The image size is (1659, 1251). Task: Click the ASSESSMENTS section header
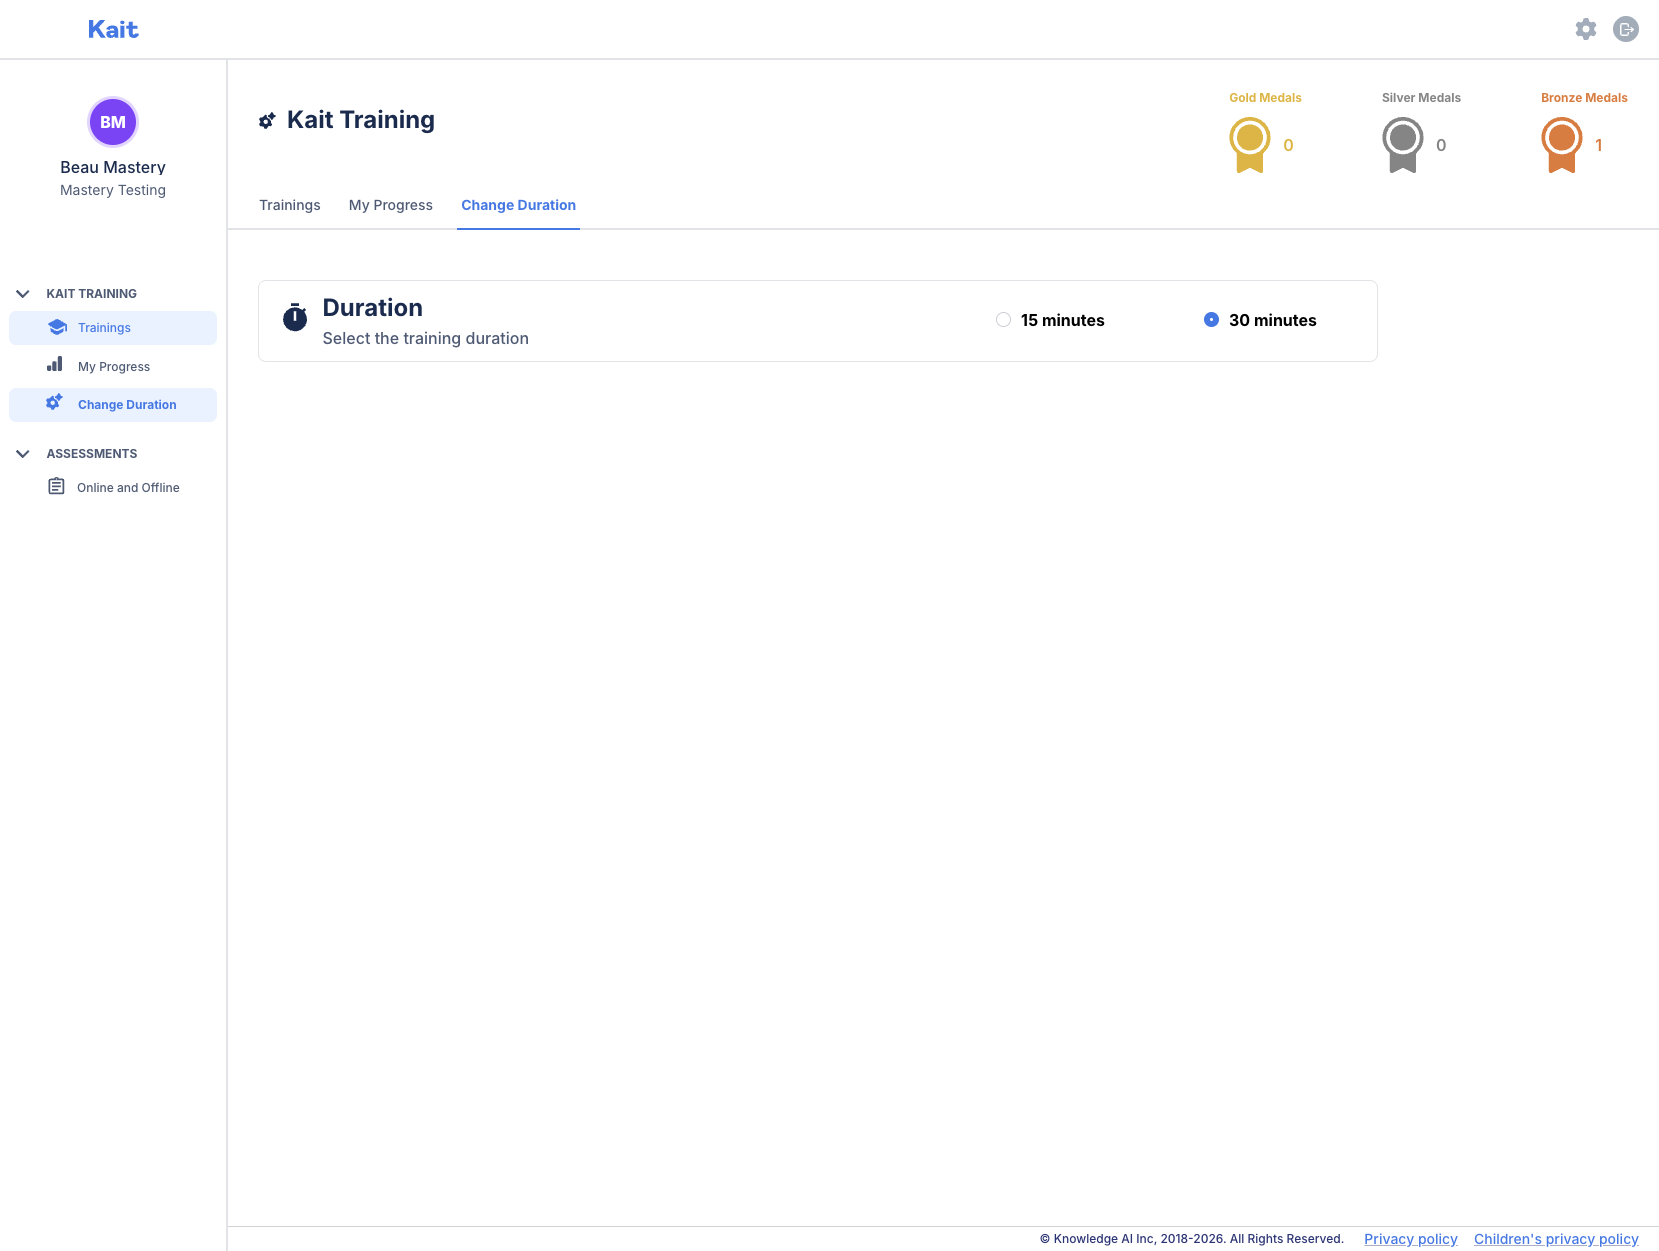92,454
